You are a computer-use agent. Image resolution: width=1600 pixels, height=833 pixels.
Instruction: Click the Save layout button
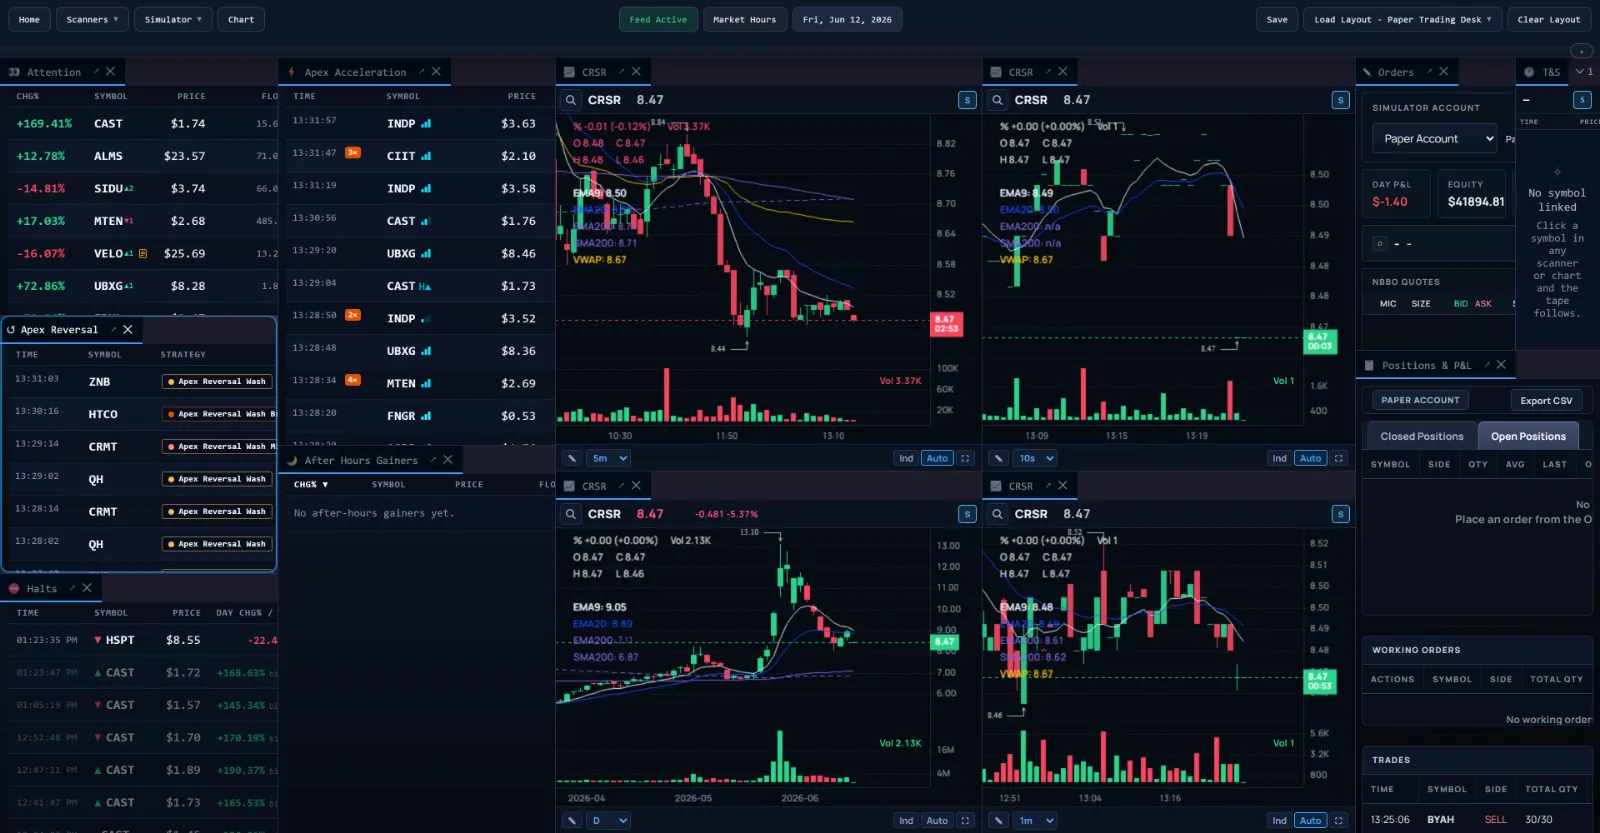click(x=1277, y=19)
